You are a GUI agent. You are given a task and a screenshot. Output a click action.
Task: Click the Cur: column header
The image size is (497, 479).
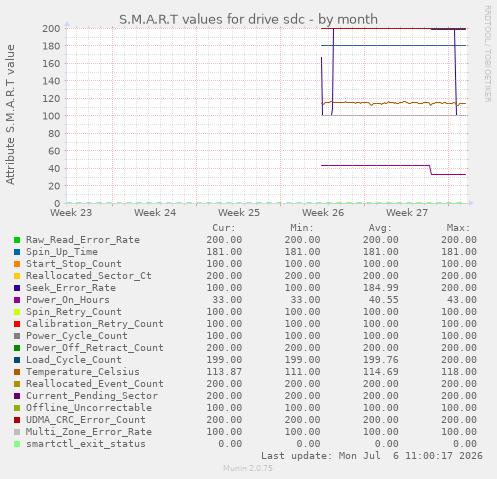224,228
